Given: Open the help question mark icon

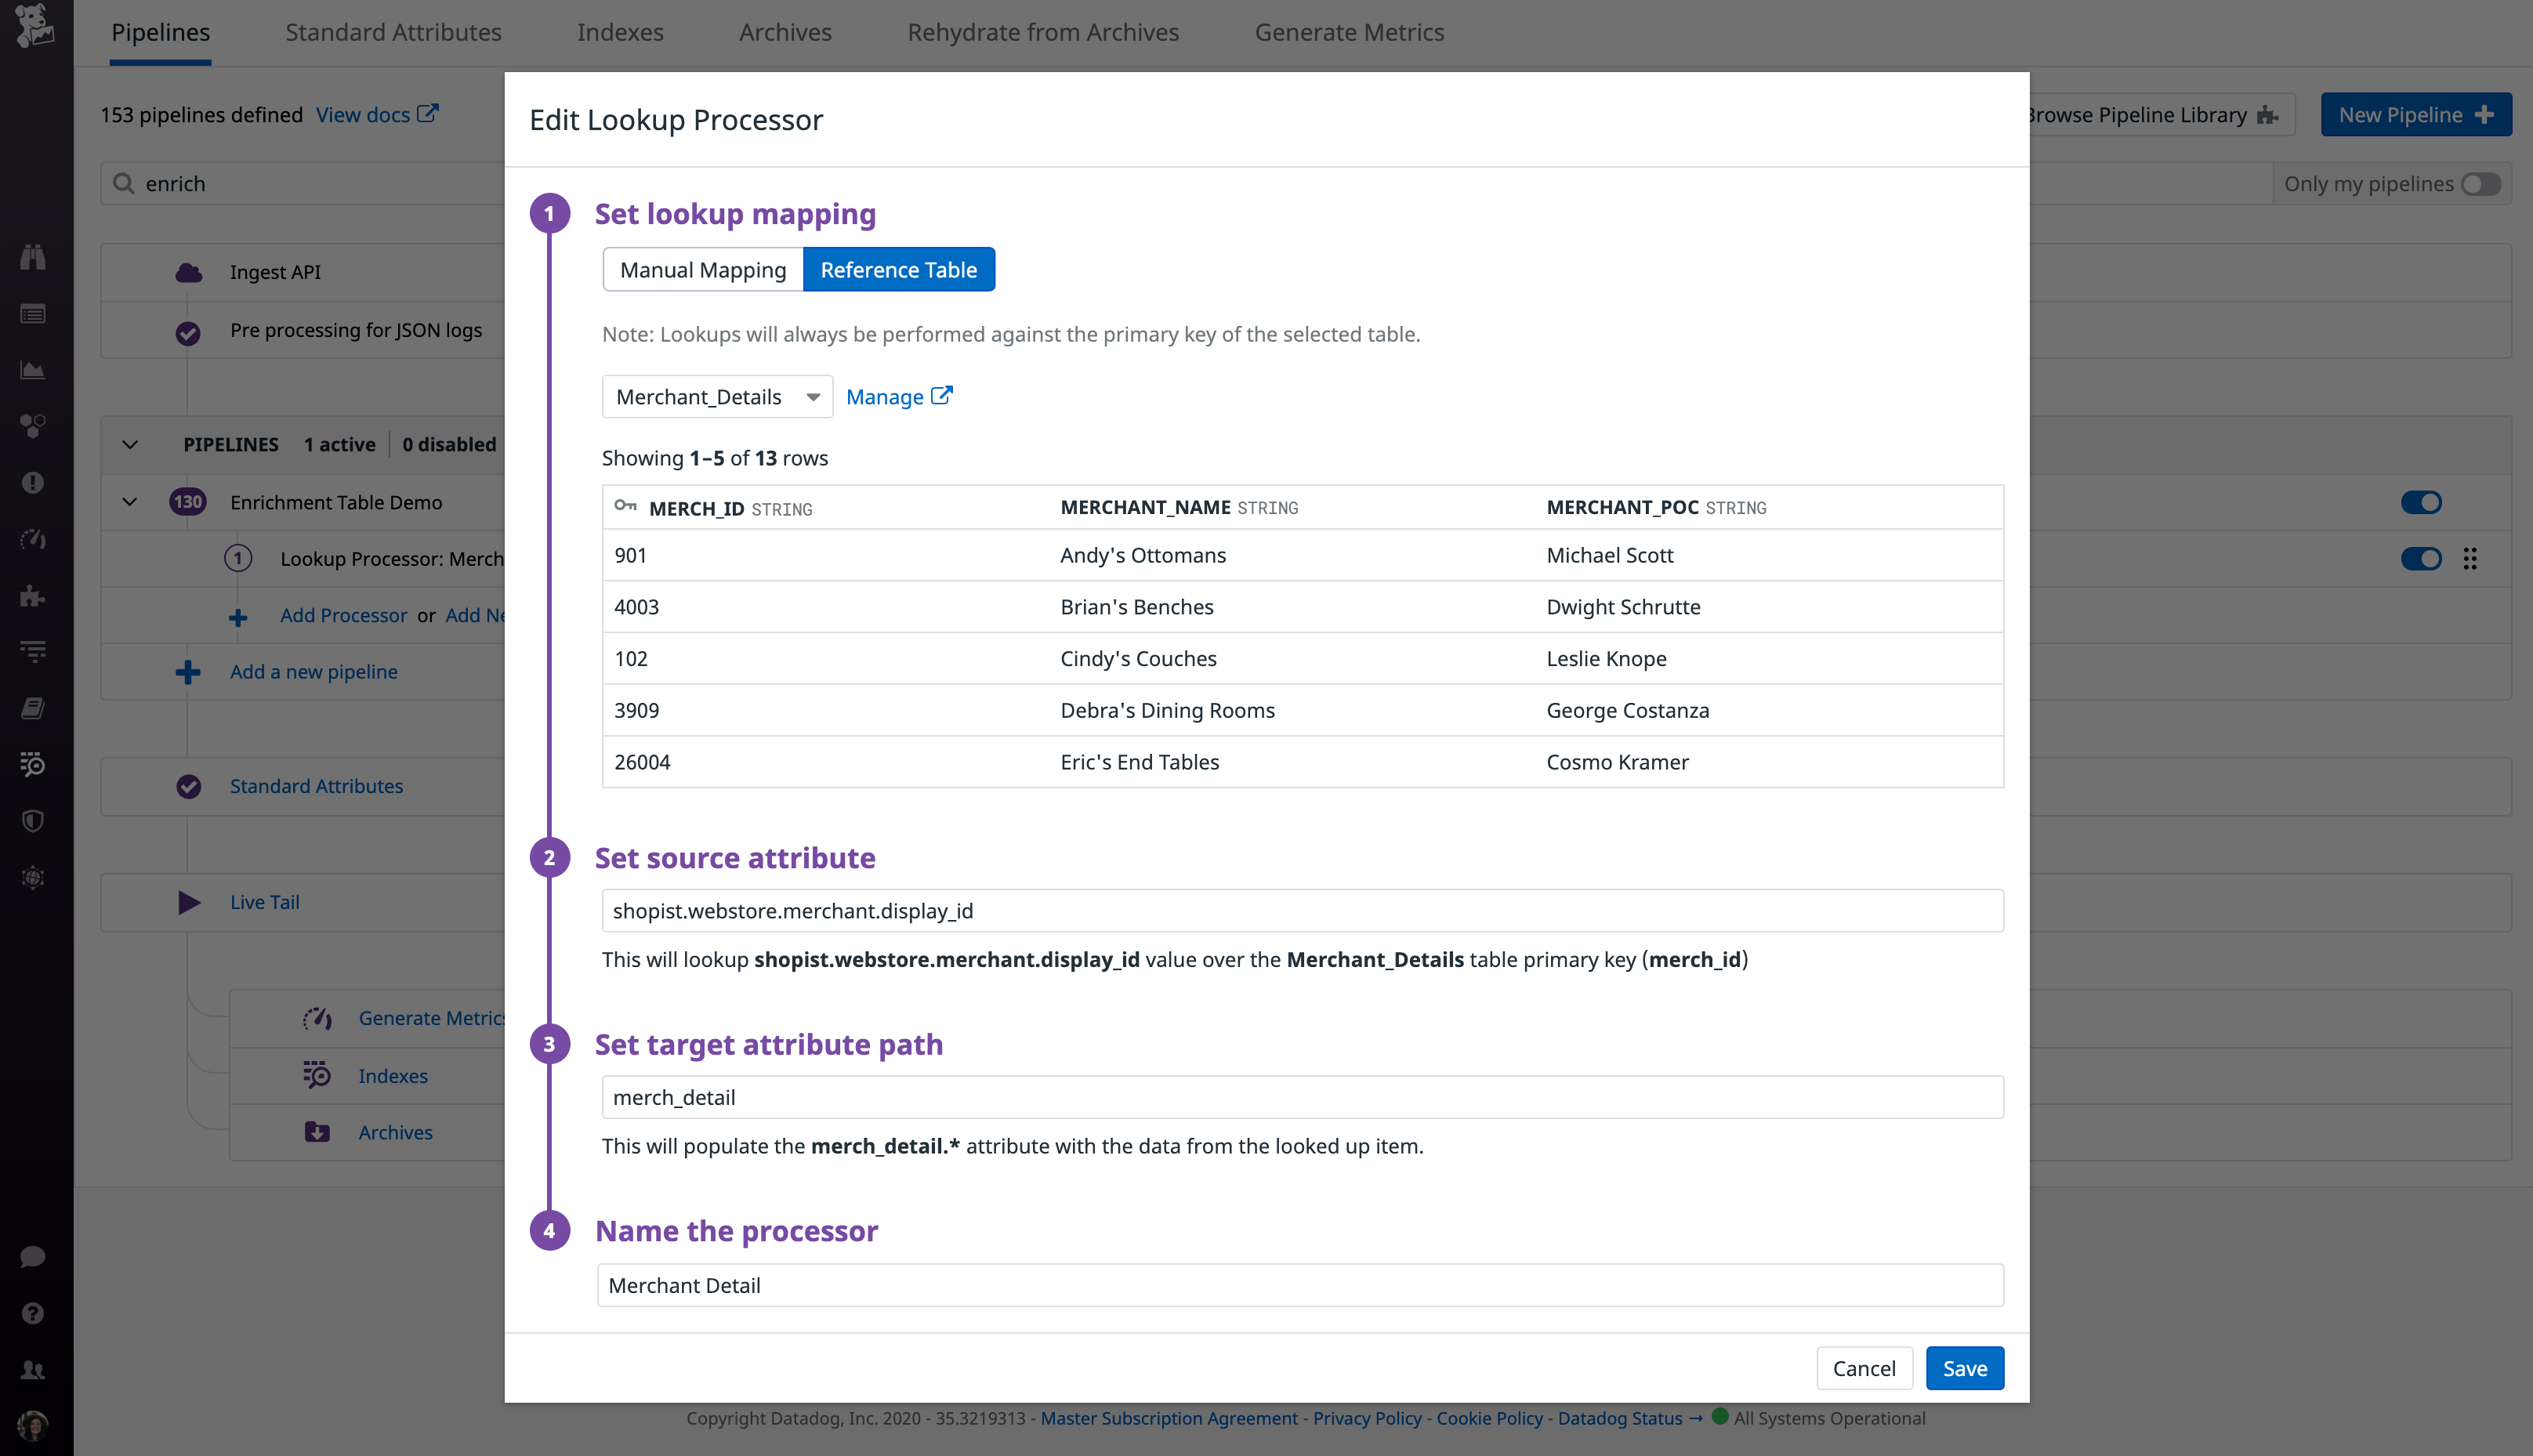Looking at the screenshot, I should click(x=33, y=1313).
